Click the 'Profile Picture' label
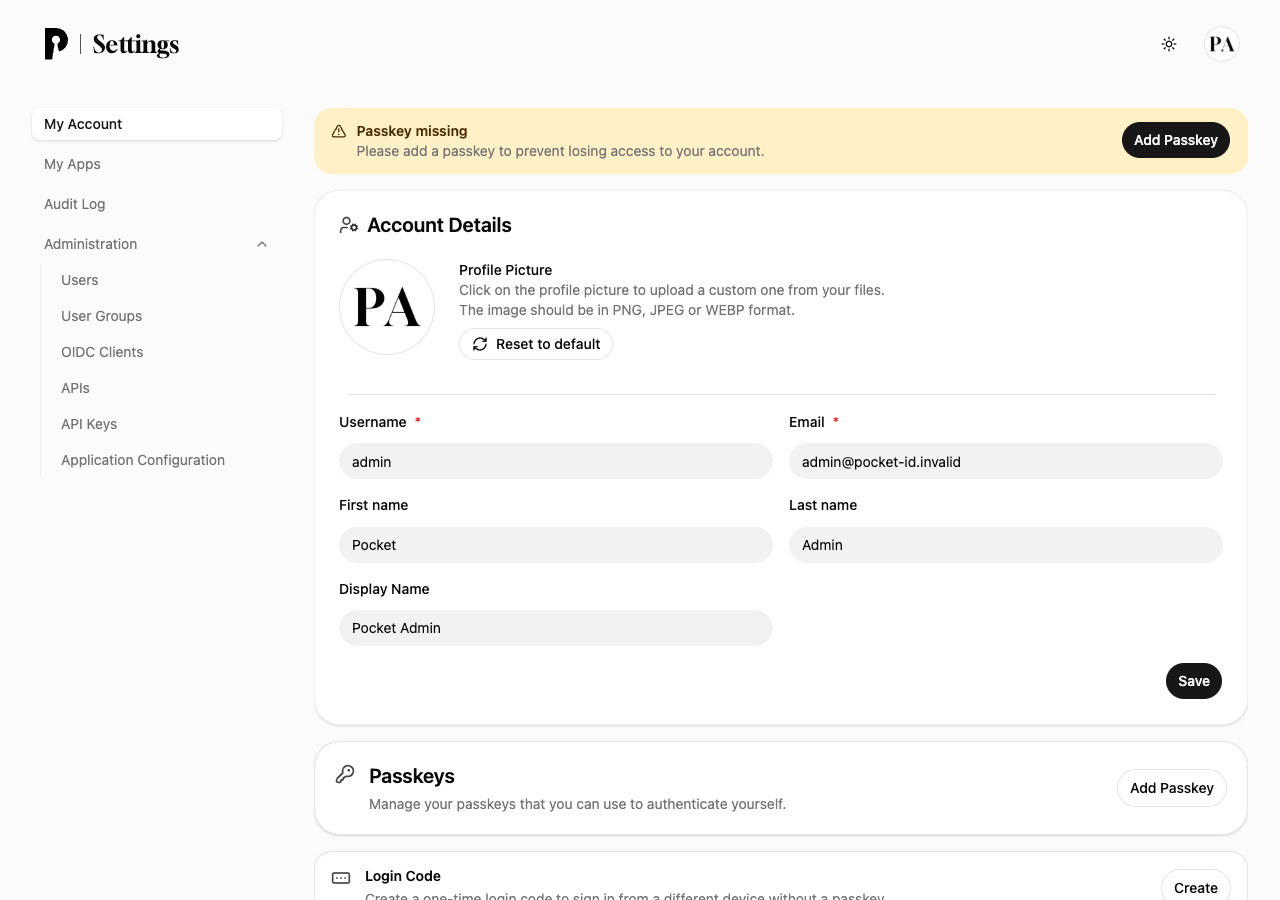Viewport: 1280px width, 900px height. 506,270
